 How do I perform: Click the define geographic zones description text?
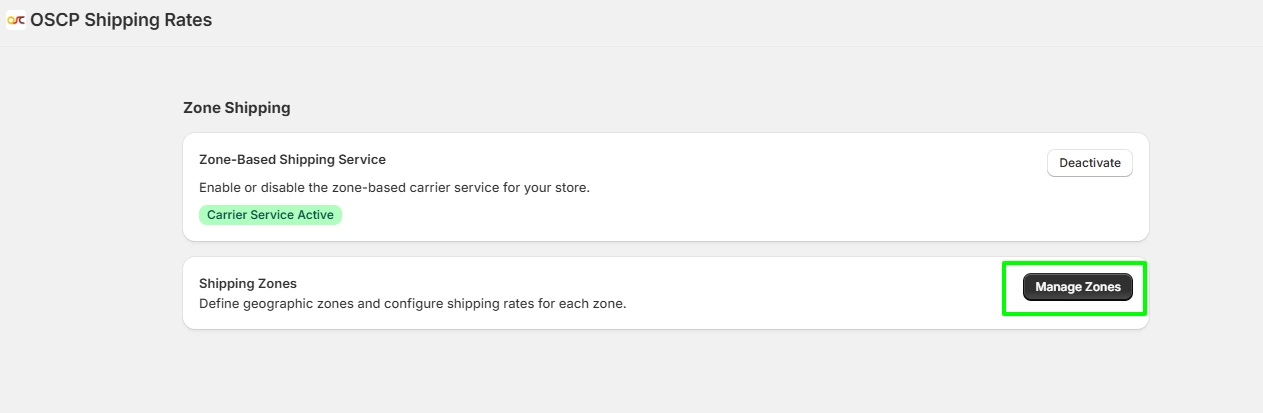[412, 303]
